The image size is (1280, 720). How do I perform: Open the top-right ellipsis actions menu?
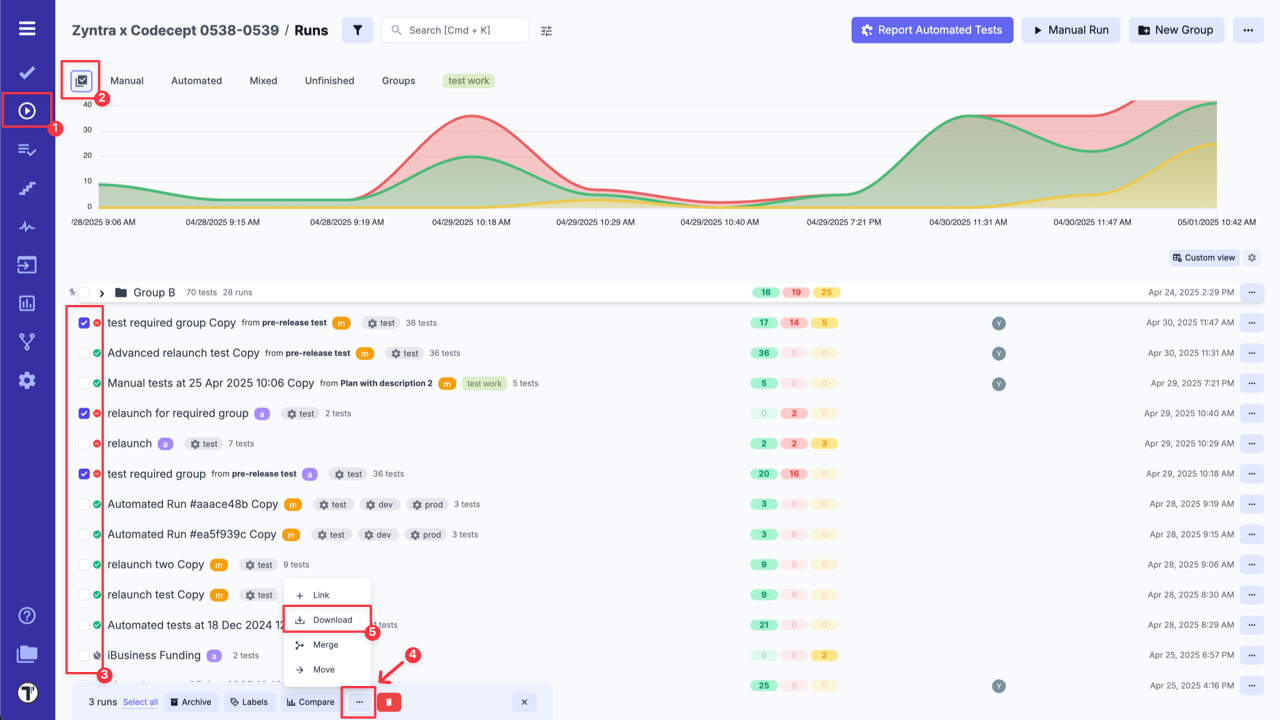pos(1248,30)
